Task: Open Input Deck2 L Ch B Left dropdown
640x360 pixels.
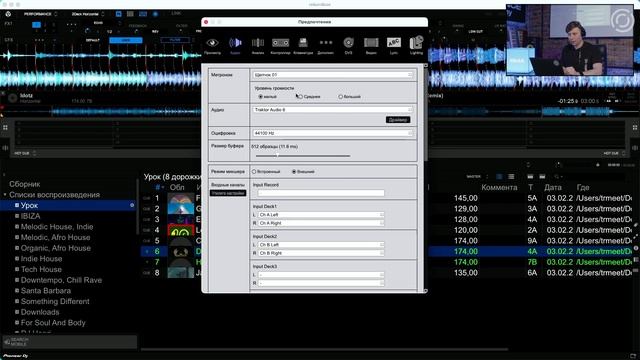Action: pos(321,244)
